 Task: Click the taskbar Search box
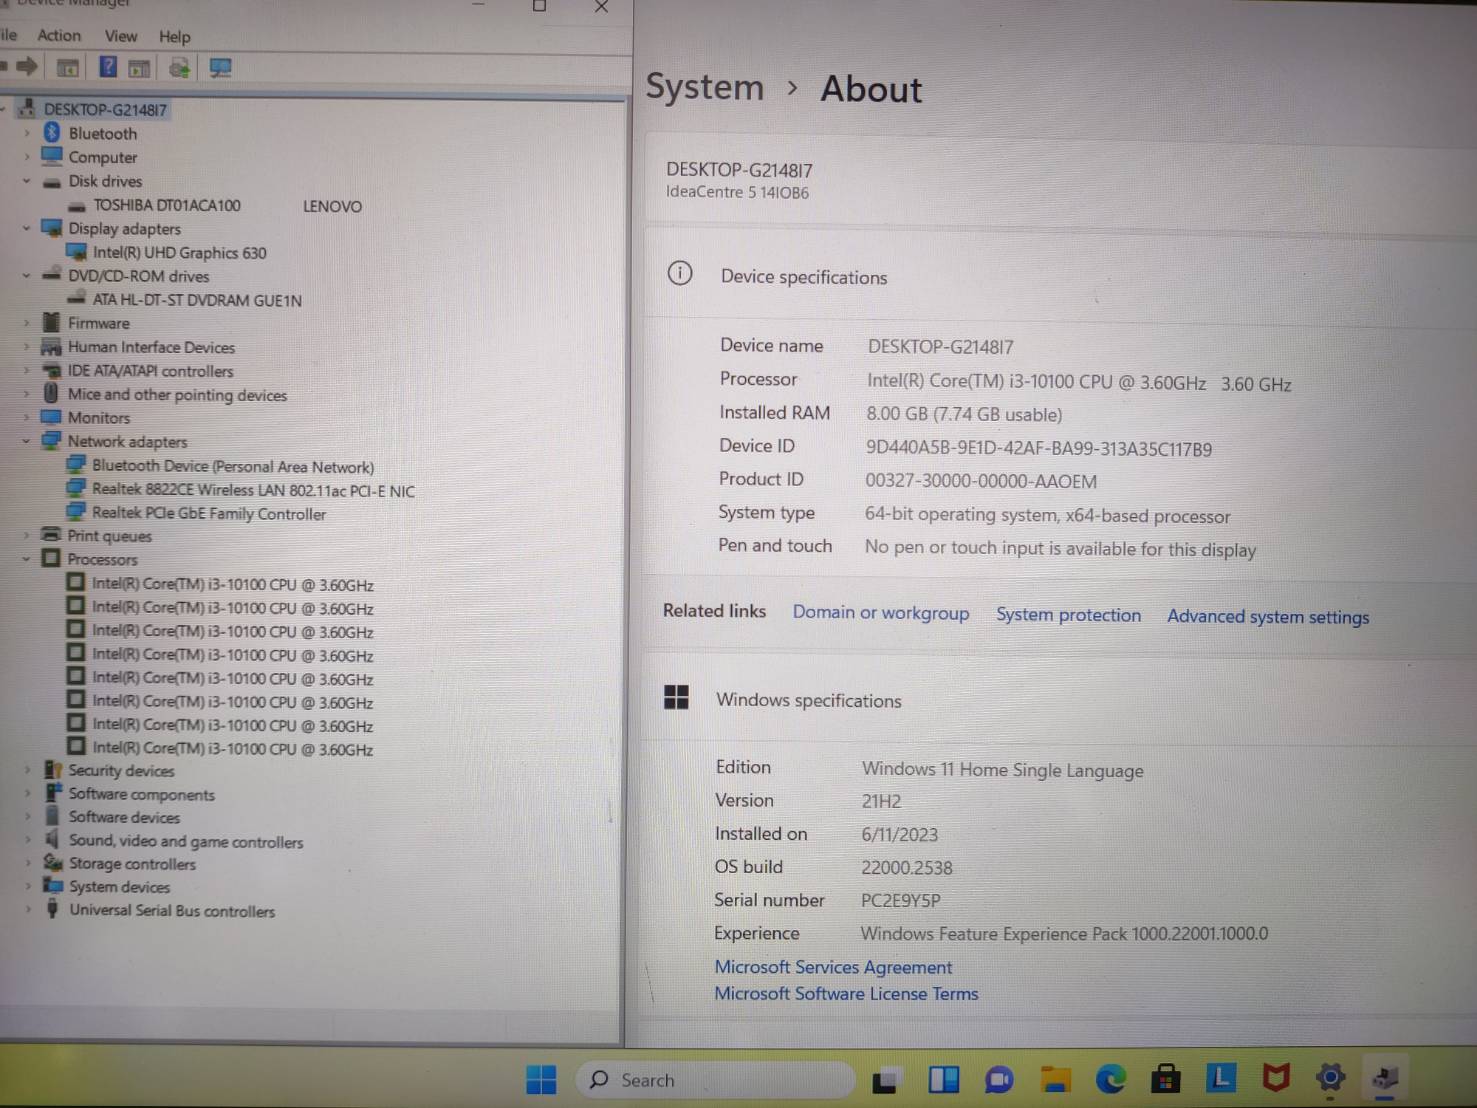point(715,1080)
